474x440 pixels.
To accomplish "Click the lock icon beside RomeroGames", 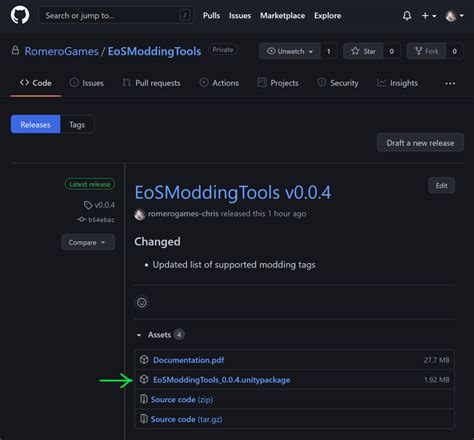I will [15, 50].
